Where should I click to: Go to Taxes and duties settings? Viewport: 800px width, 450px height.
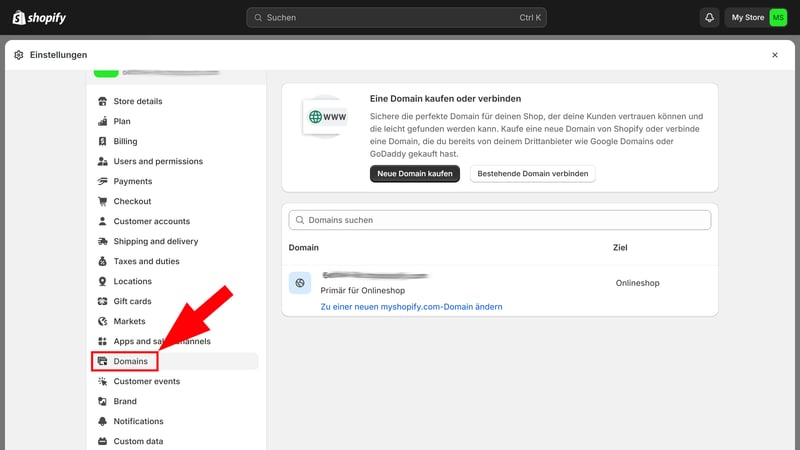coord(146,261)
